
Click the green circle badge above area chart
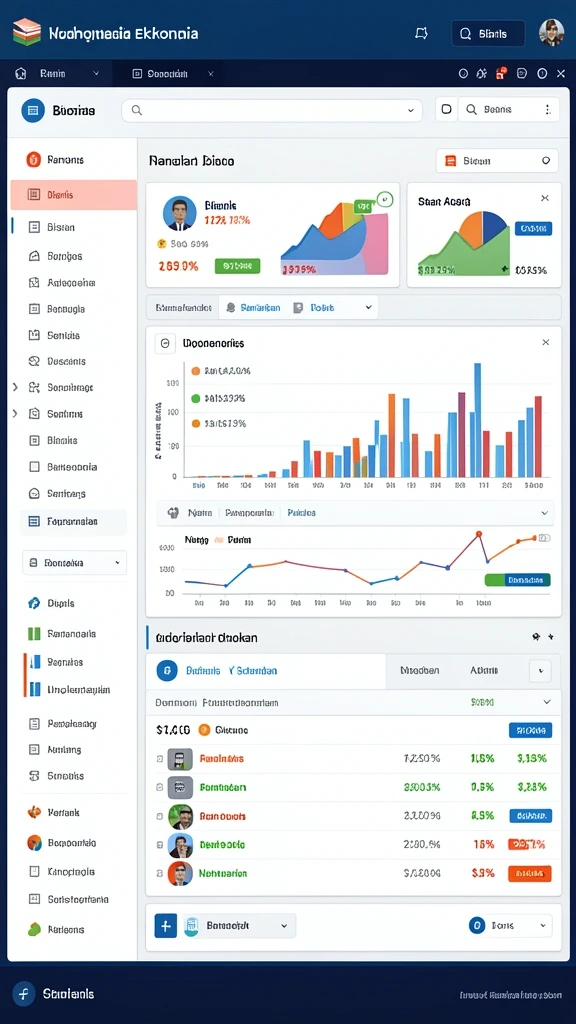(x=385, y=199)
